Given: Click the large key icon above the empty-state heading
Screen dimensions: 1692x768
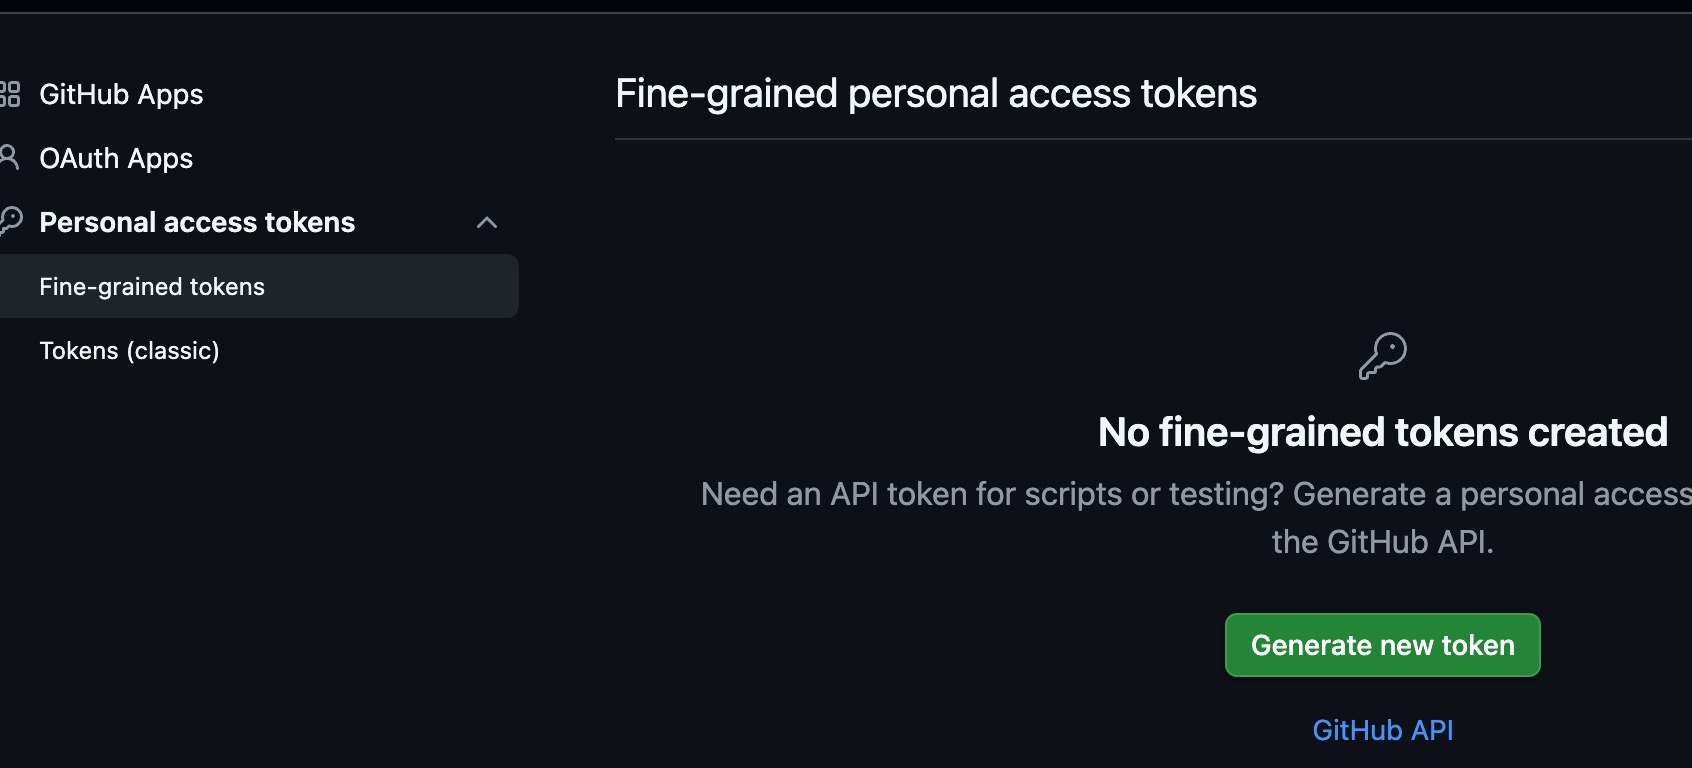Looking at the screenshot, I should click(x=1382, y=356).
